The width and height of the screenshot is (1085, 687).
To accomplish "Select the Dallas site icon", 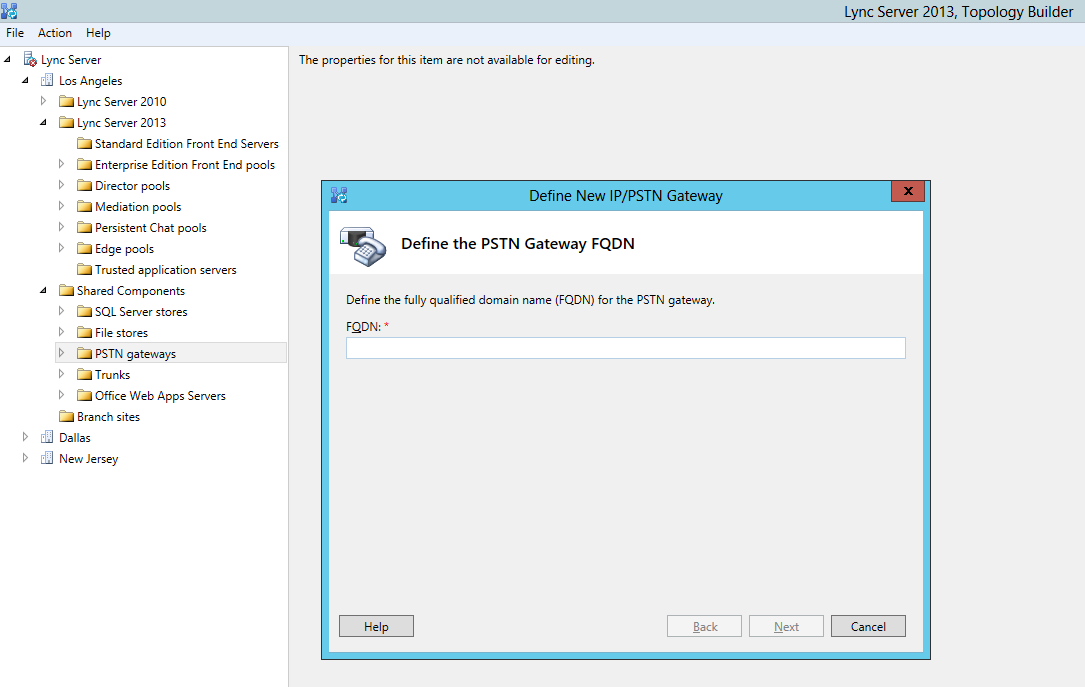I will point(48,438).
